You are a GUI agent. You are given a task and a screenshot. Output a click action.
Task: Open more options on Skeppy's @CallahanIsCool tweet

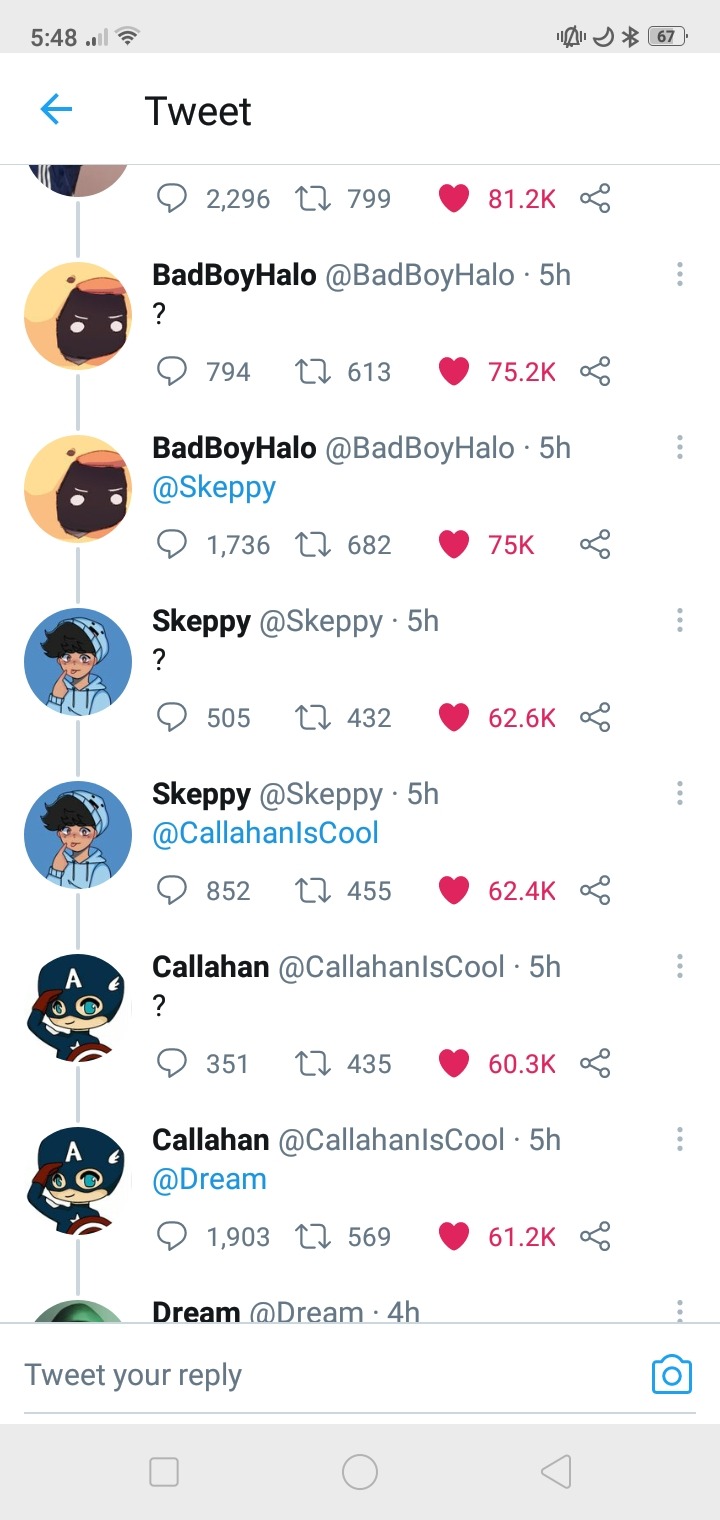pos(680,794)
